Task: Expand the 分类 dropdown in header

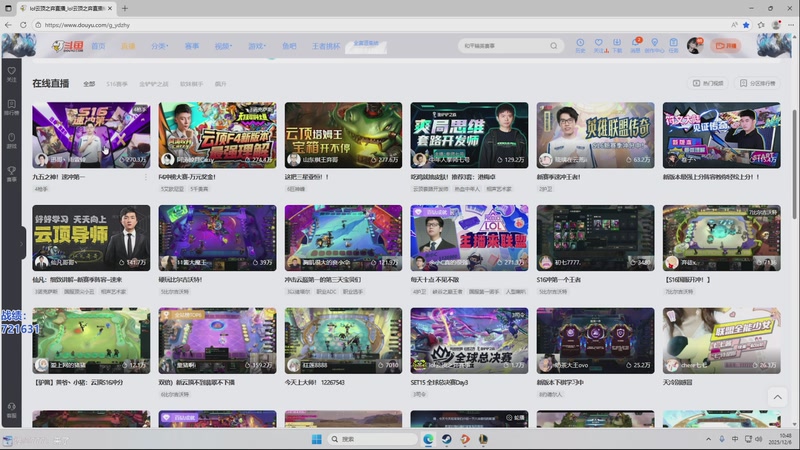Action: pyautogui.click(x=159, y=46)
